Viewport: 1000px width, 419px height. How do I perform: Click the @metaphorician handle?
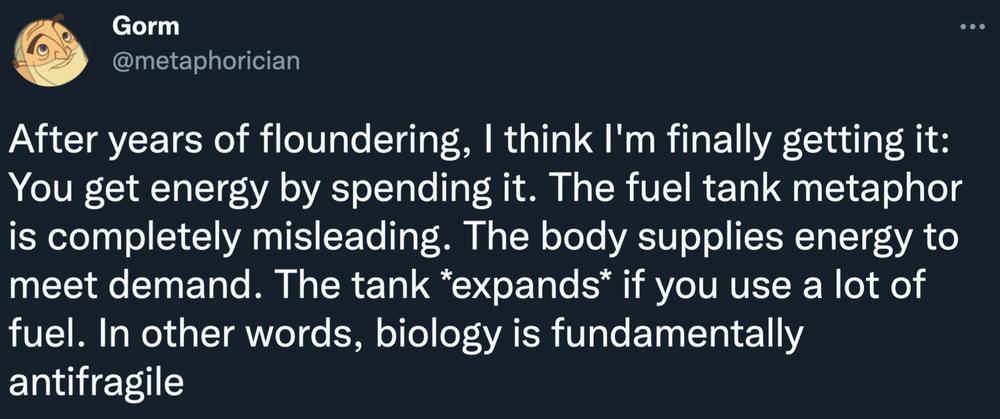205,61
